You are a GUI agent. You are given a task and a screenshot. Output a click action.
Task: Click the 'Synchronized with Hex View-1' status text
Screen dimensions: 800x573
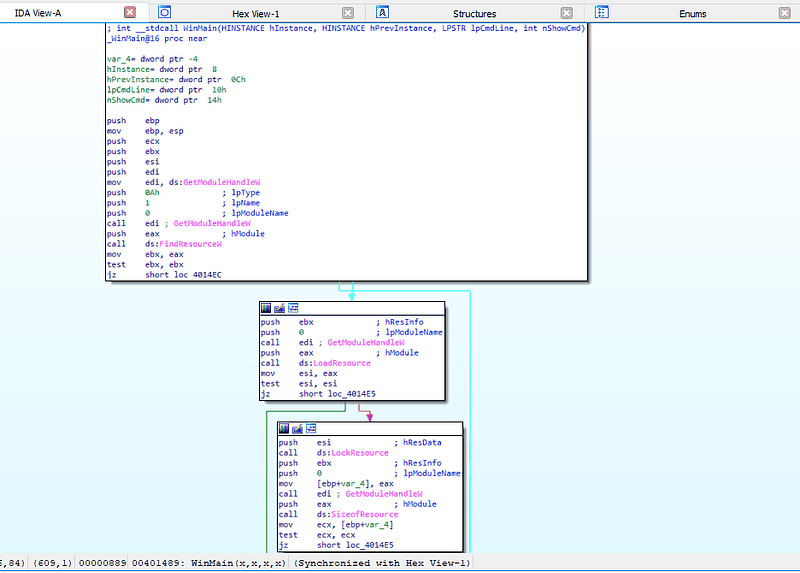(x=382, y=563)
